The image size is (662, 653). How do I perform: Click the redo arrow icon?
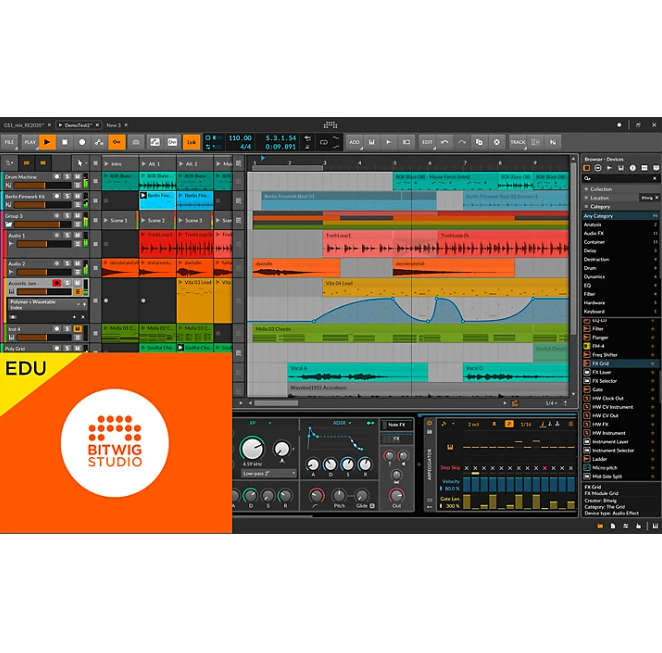point(462,142)
